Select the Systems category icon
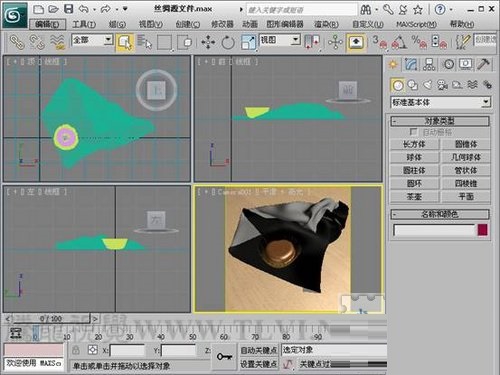500x375 pixels. click(x=487, y=85)
